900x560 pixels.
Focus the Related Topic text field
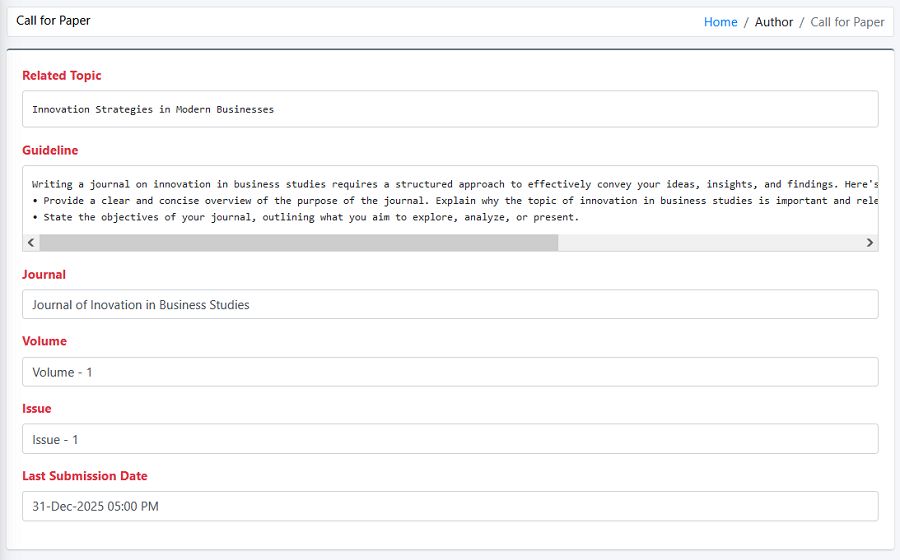pos(450,109)
